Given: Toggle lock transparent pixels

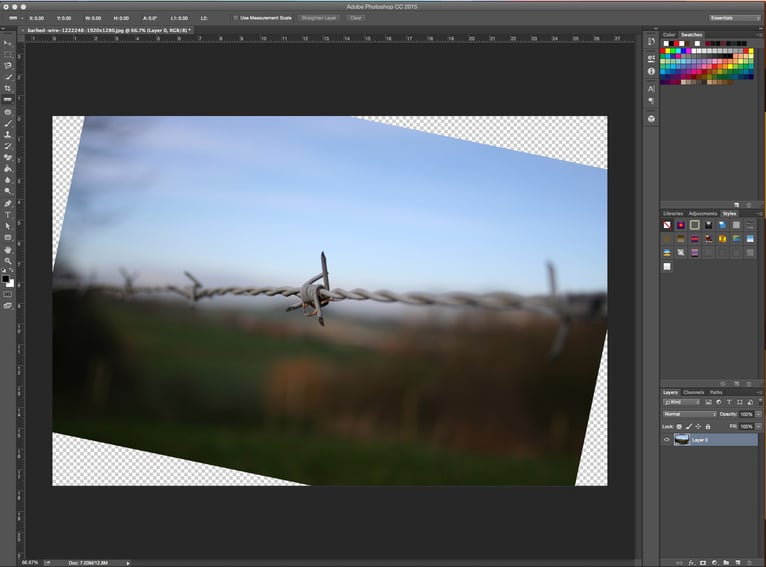Looking at the screenshot, I should (679, 426).
